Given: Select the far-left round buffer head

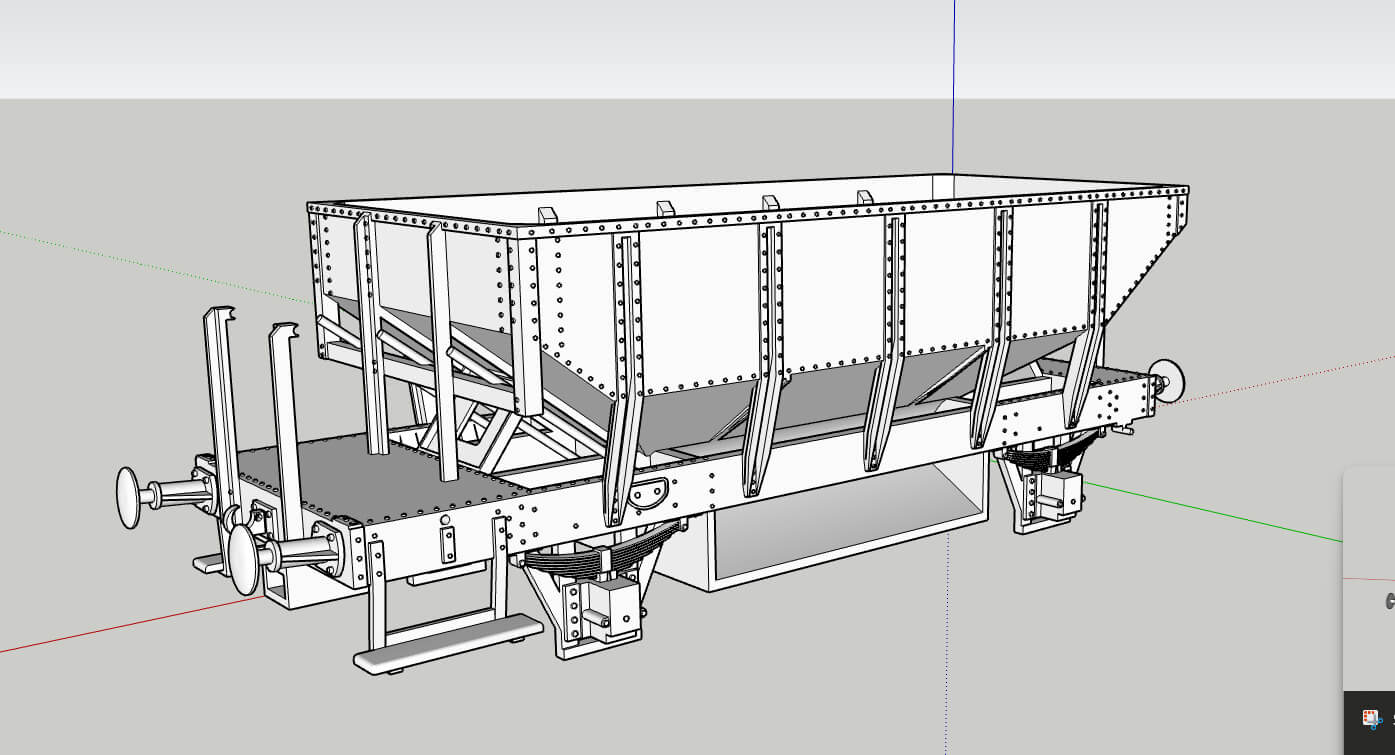Looking at the screenshot, I should [x=129, y=496].
